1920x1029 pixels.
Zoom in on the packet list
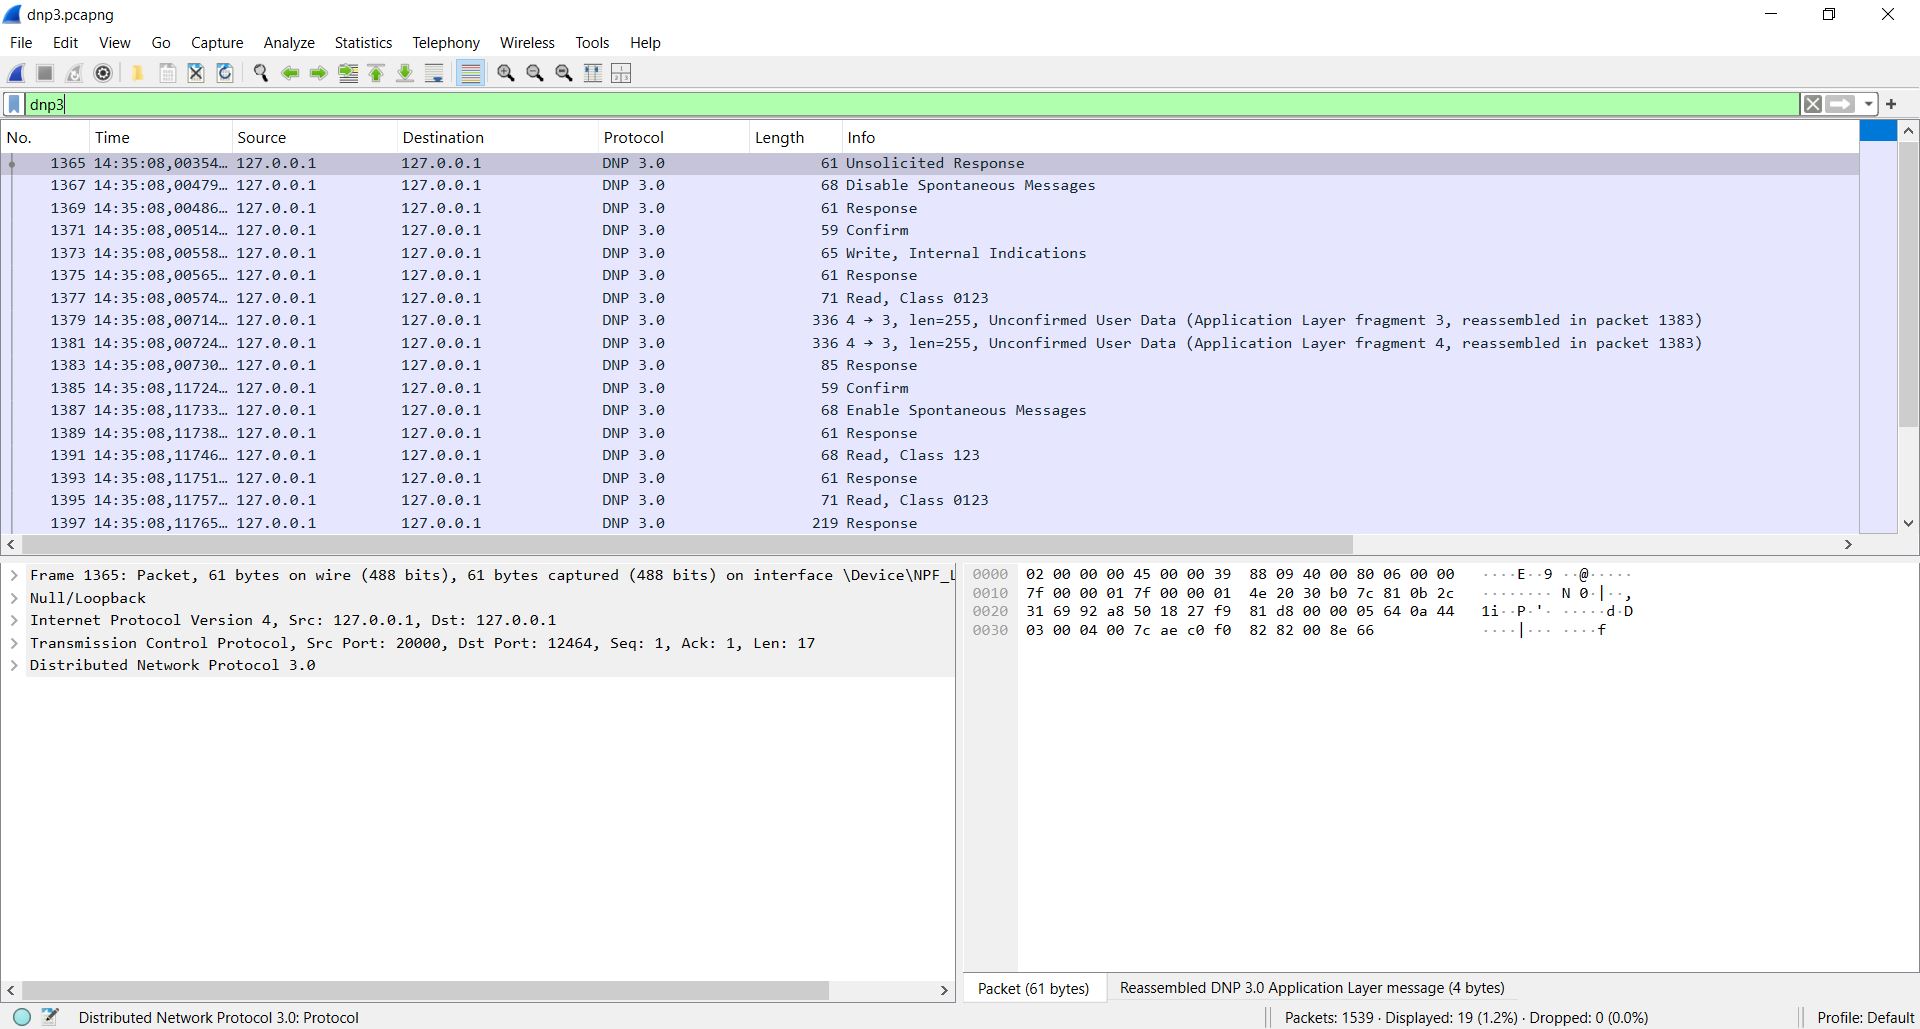point(505,73)
